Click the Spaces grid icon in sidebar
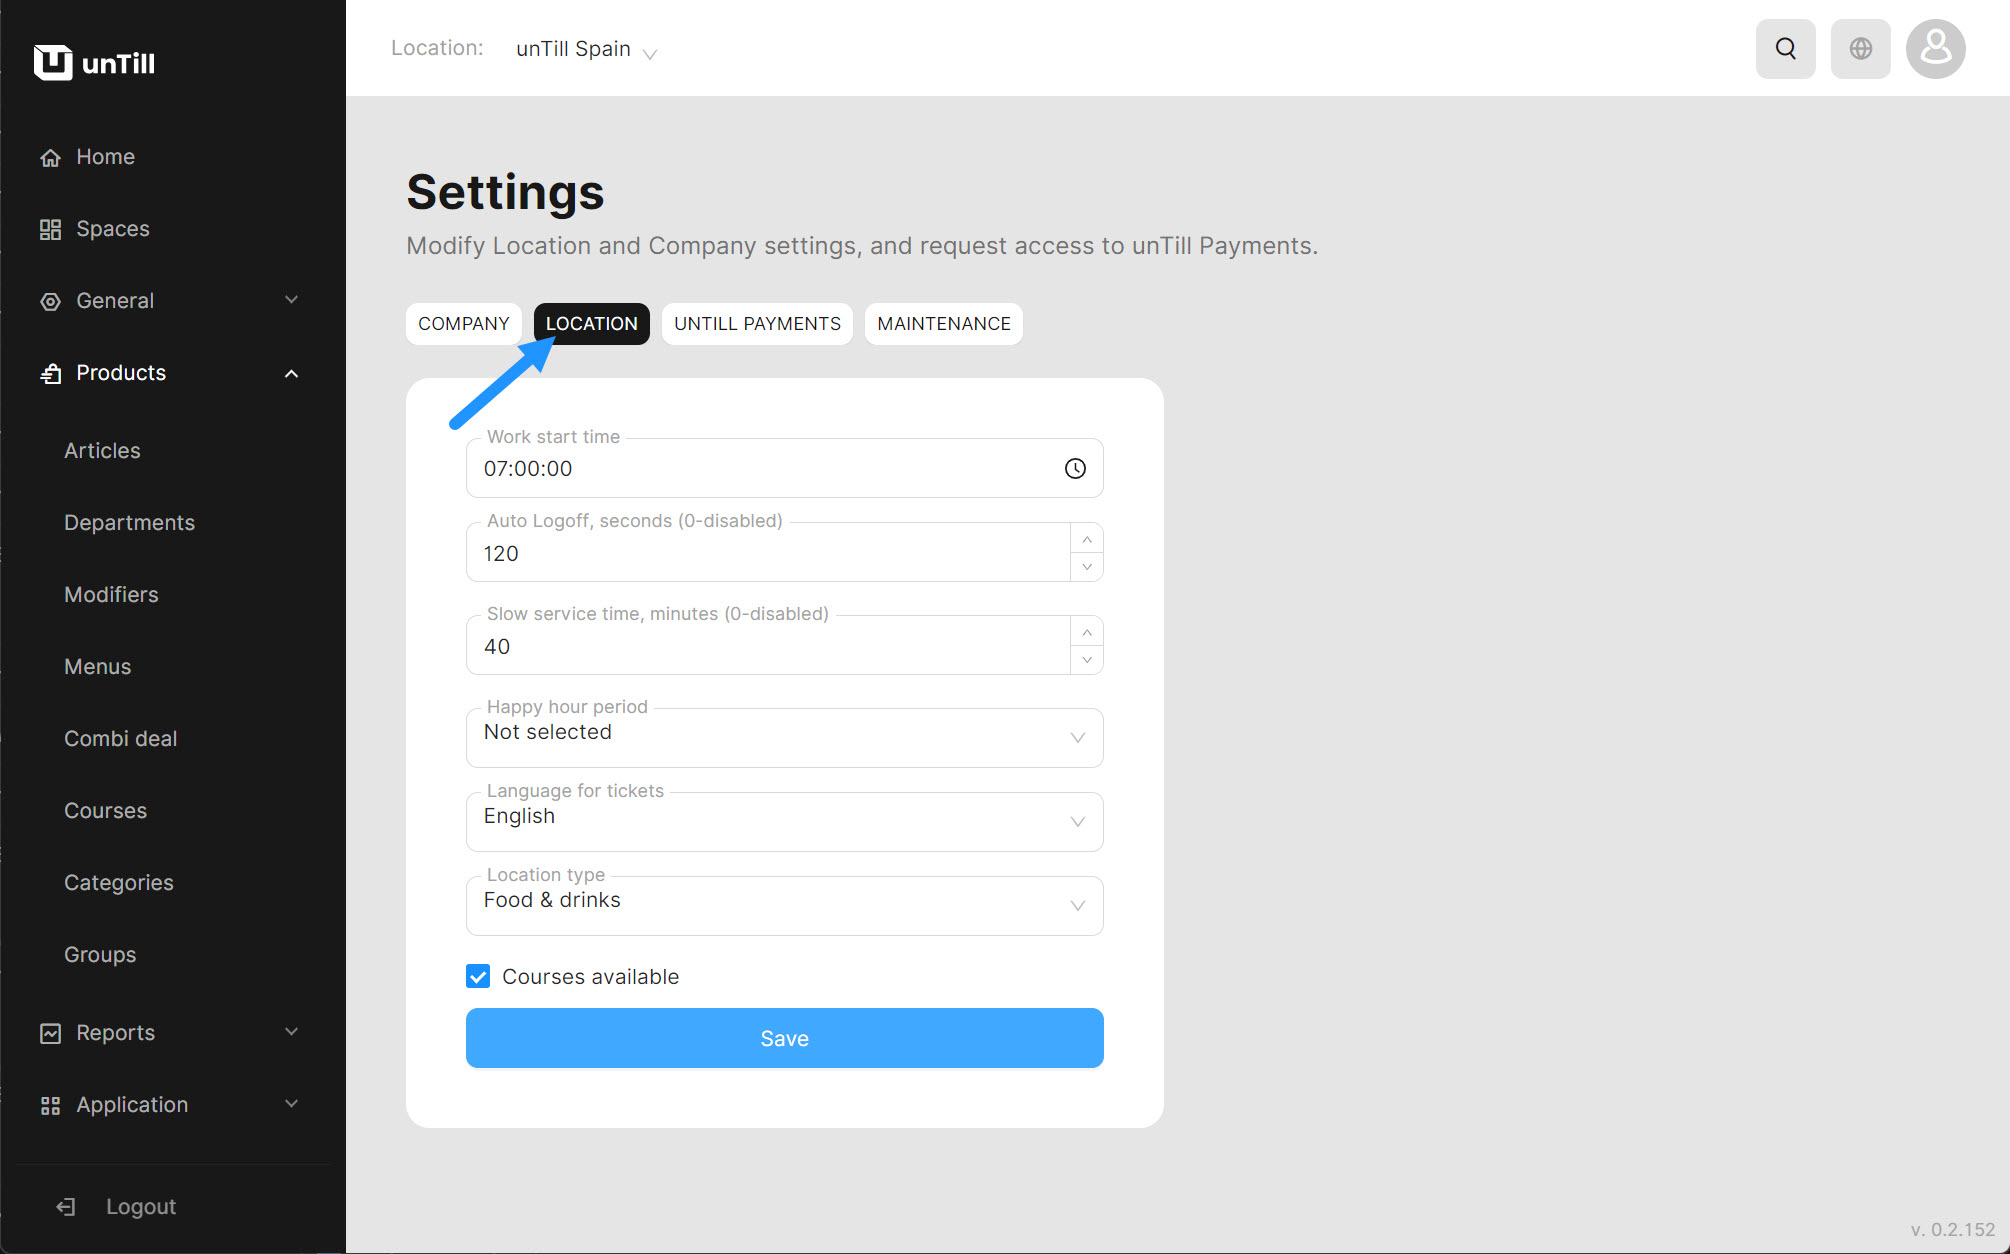The image size is (2010, 1254). click(50, 230)
